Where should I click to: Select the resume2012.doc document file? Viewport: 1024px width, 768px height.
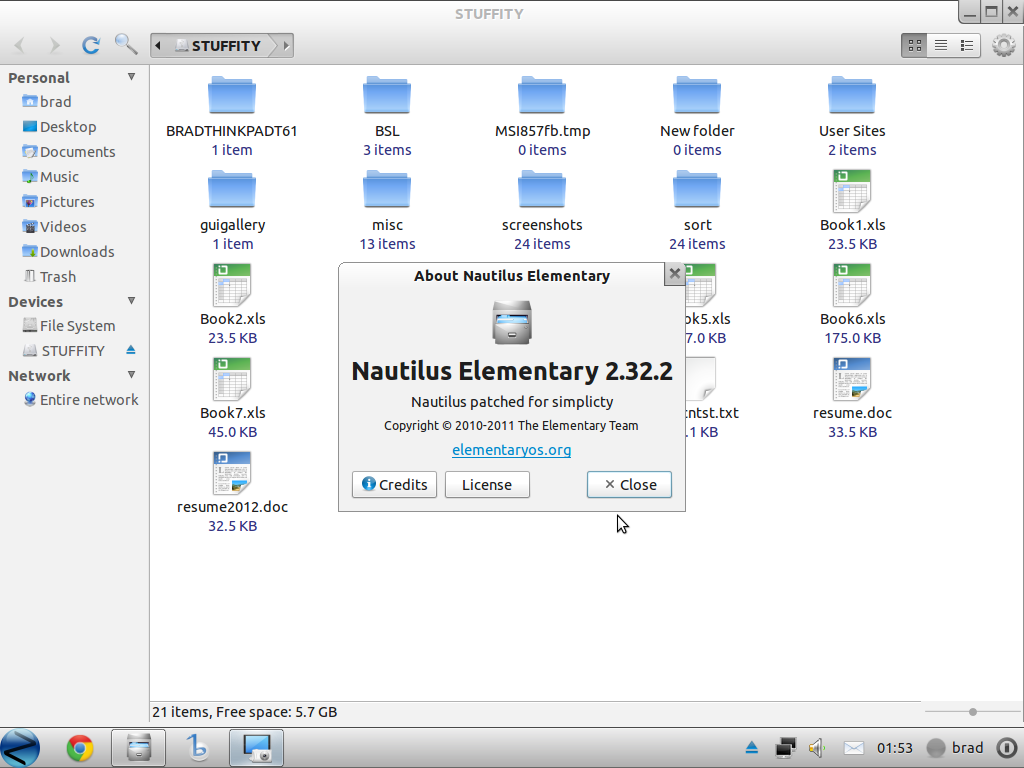pyautogui.click(x=232, y=473)
